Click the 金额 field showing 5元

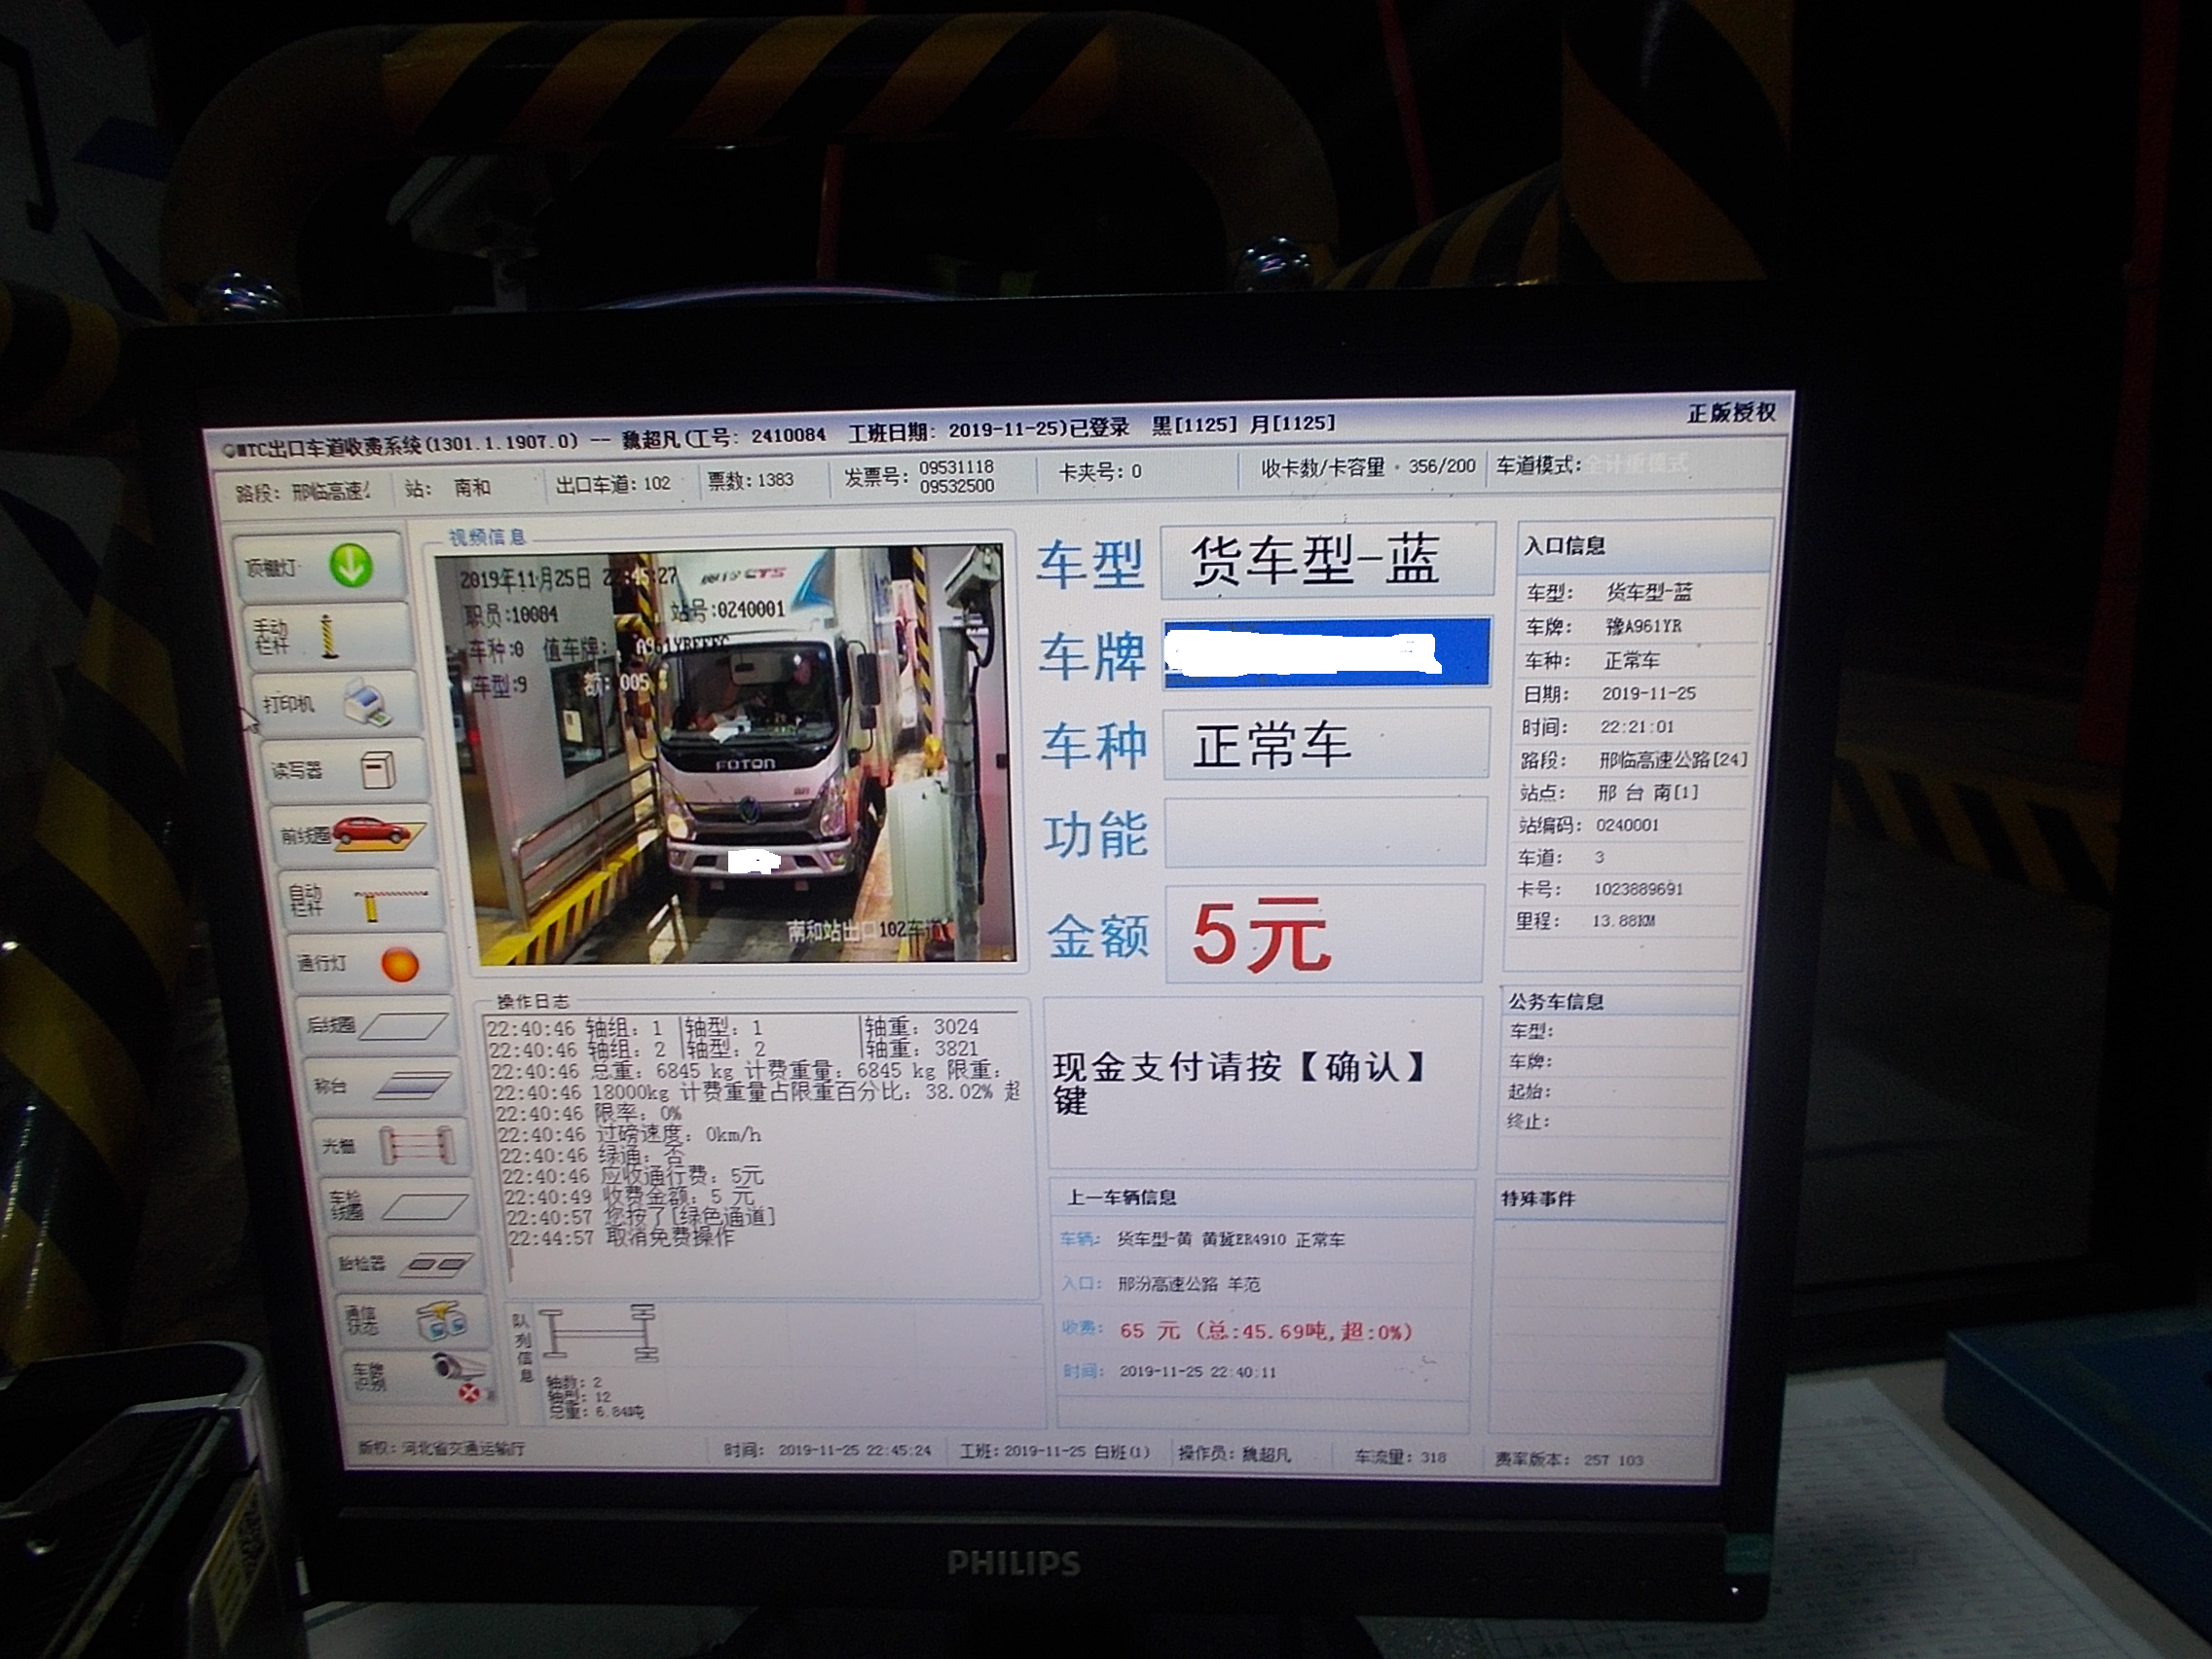(1325, 933)
